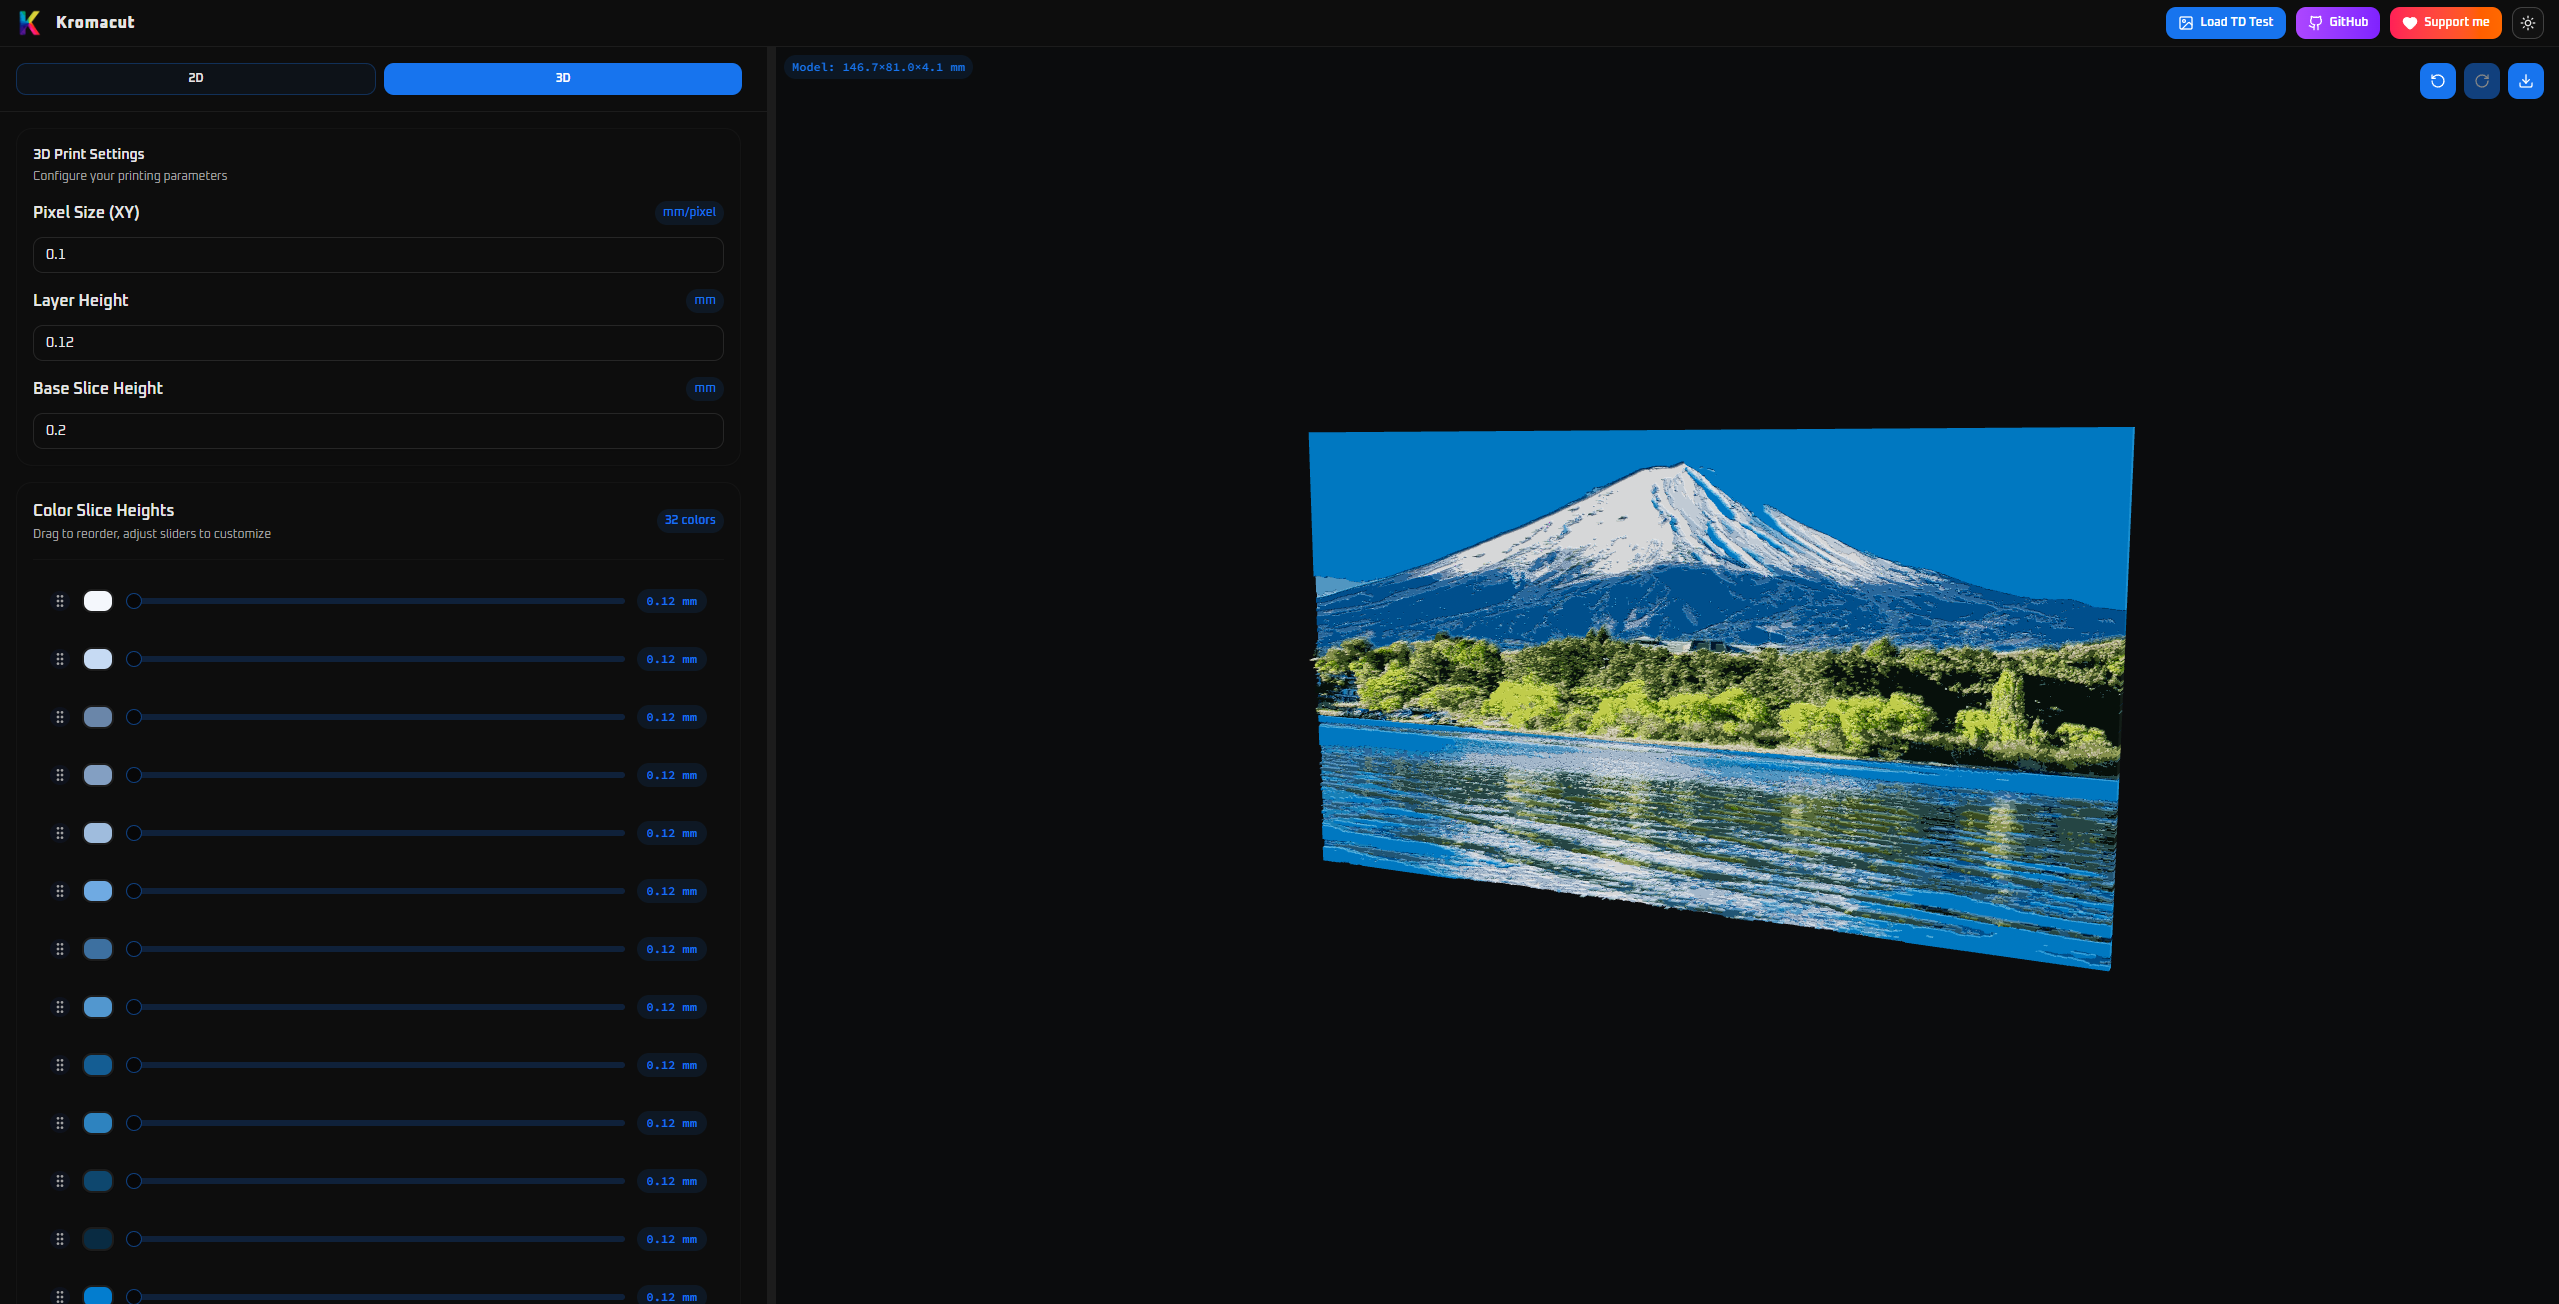
Task: Click the second light-blue color swatch
Action: [x=98, y=659]
